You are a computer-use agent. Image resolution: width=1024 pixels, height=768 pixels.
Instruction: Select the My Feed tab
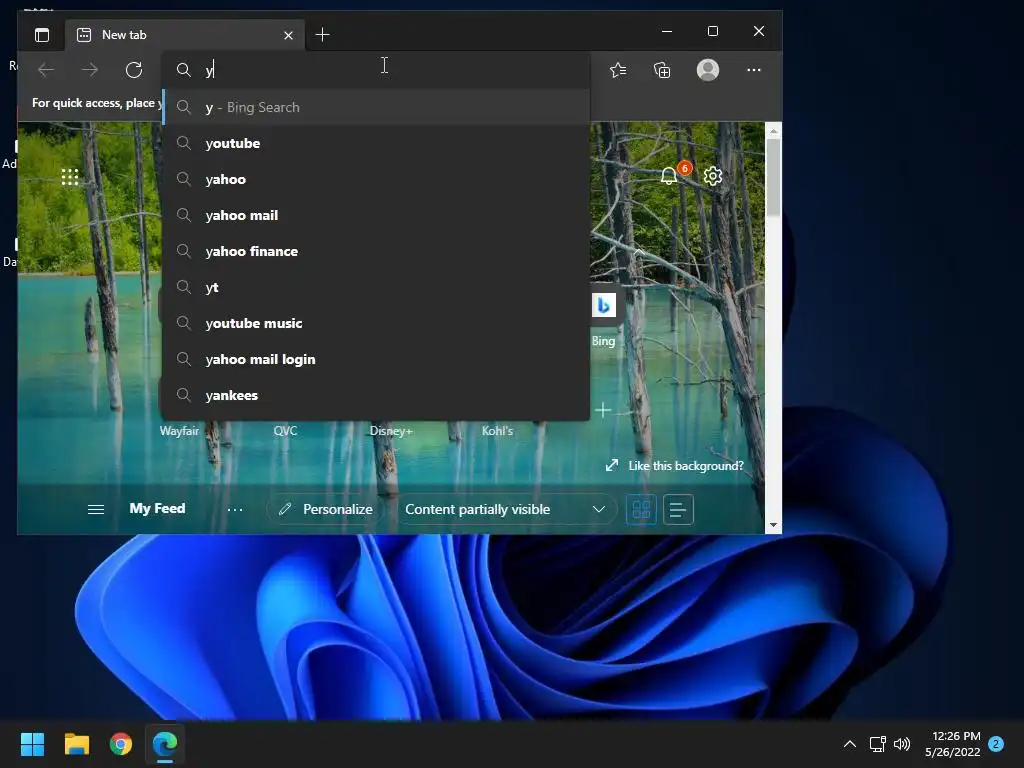[157, 509]
